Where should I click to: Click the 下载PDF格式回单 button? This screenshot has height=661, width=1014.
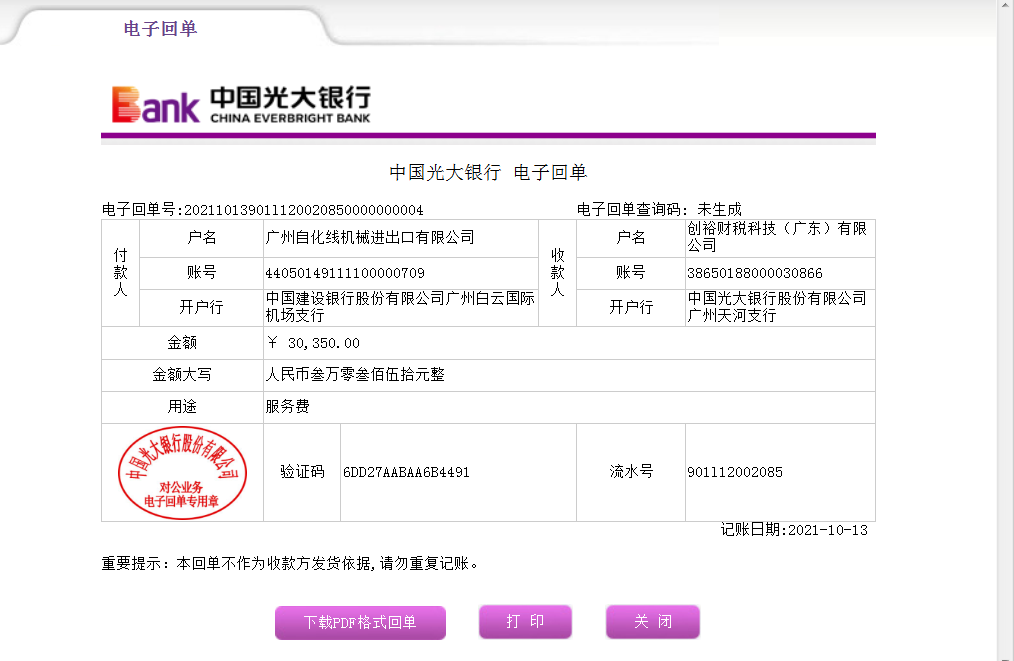coord(360,622)
